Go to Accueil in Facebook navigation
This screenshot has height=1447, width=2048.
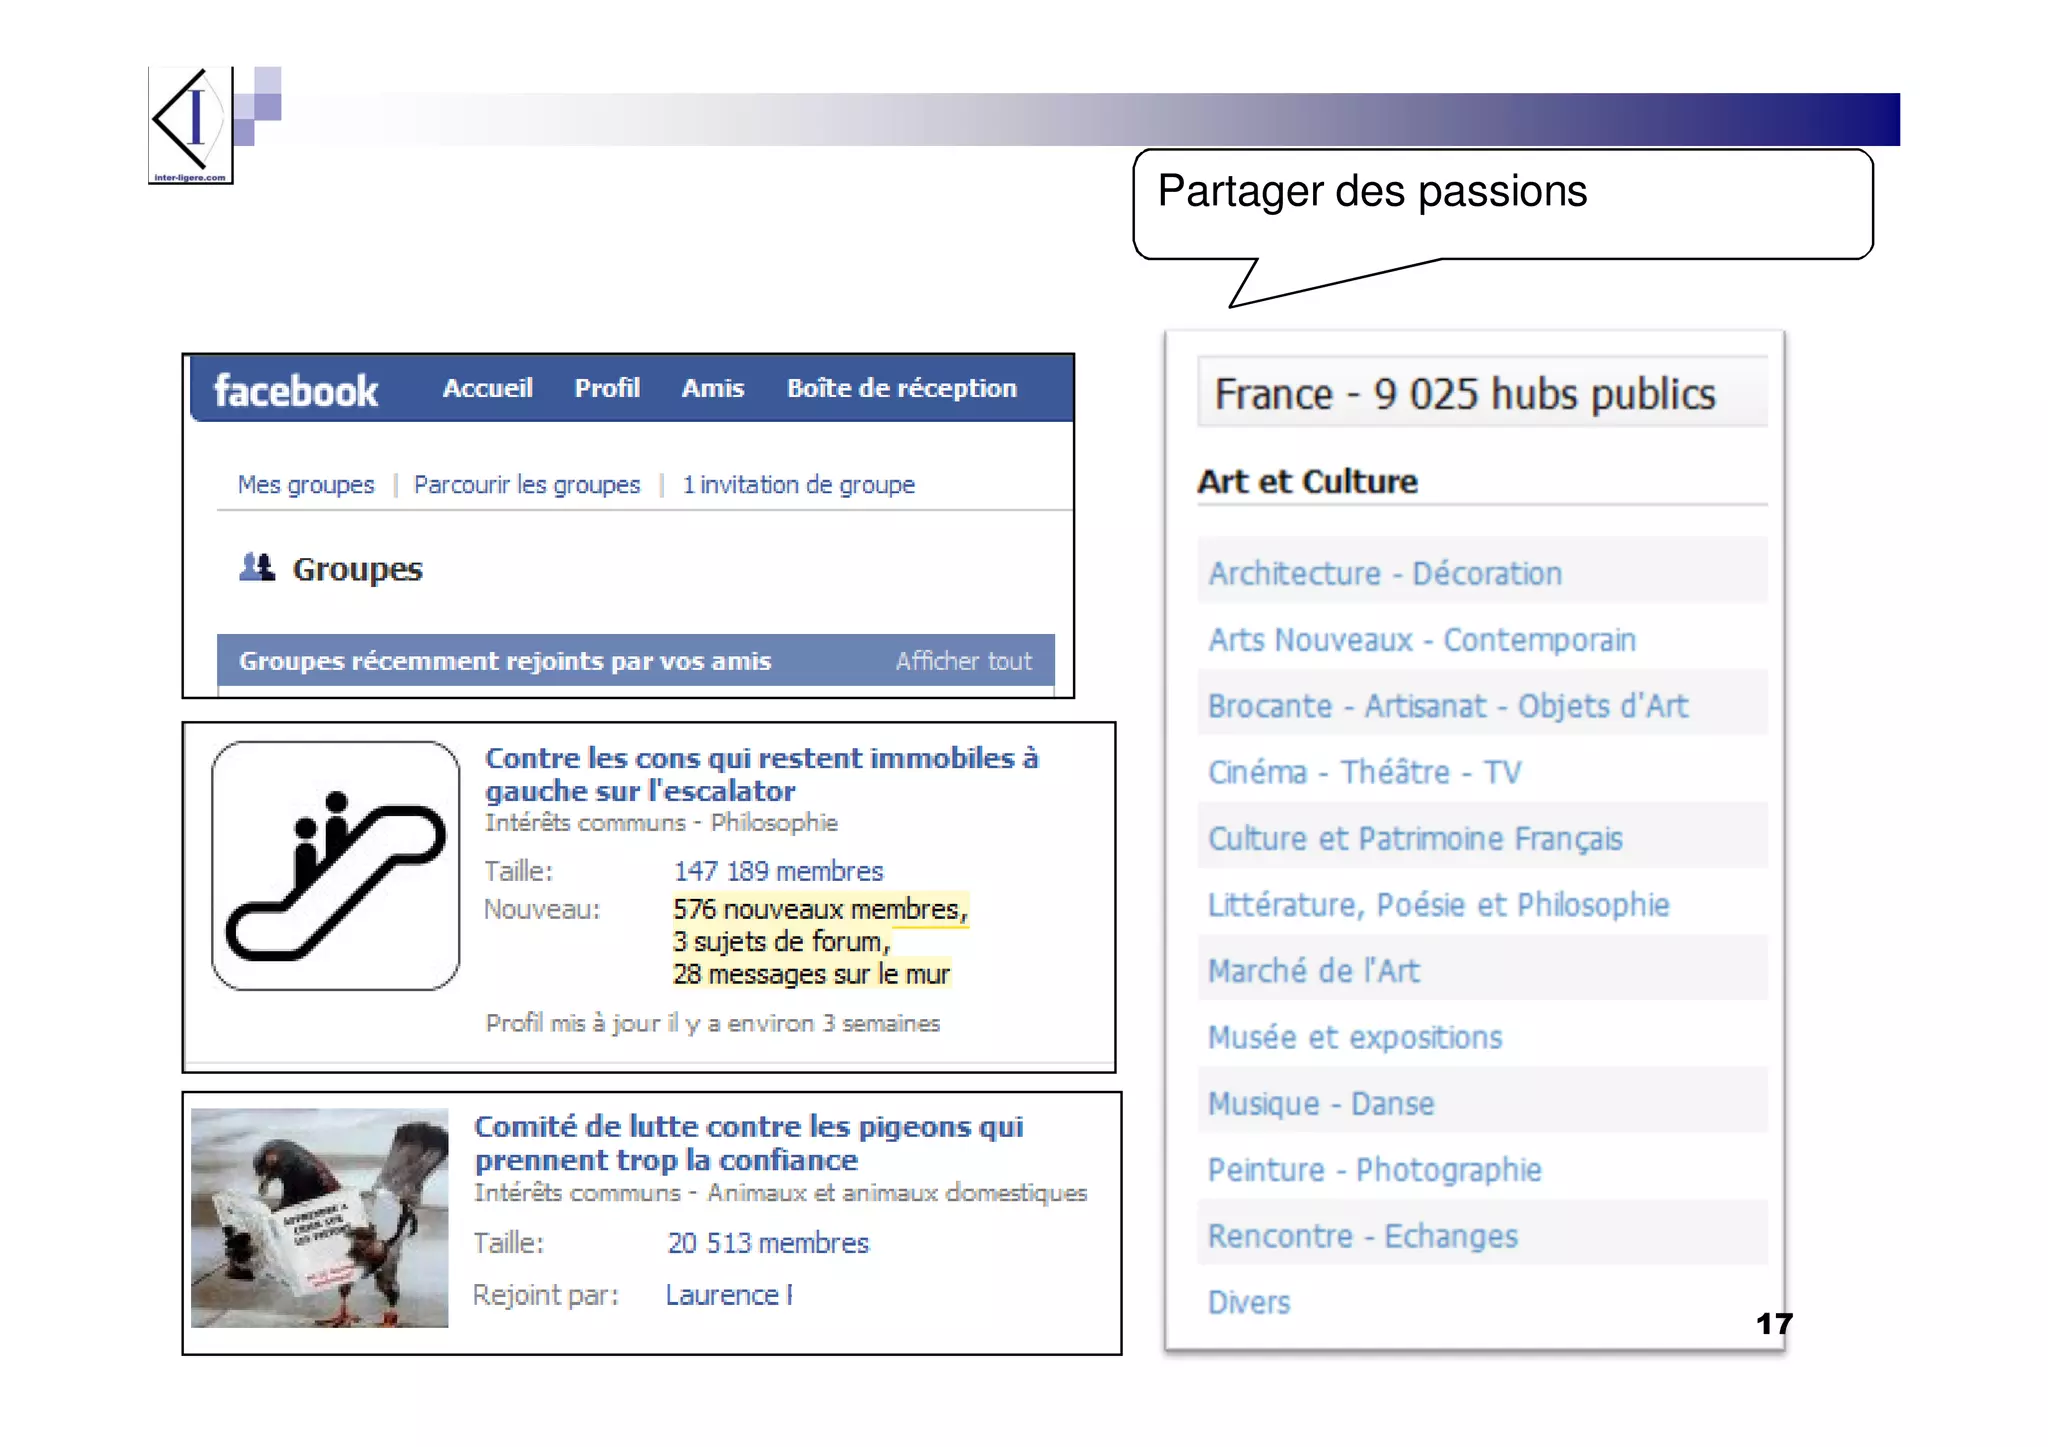tap(487, 388)
